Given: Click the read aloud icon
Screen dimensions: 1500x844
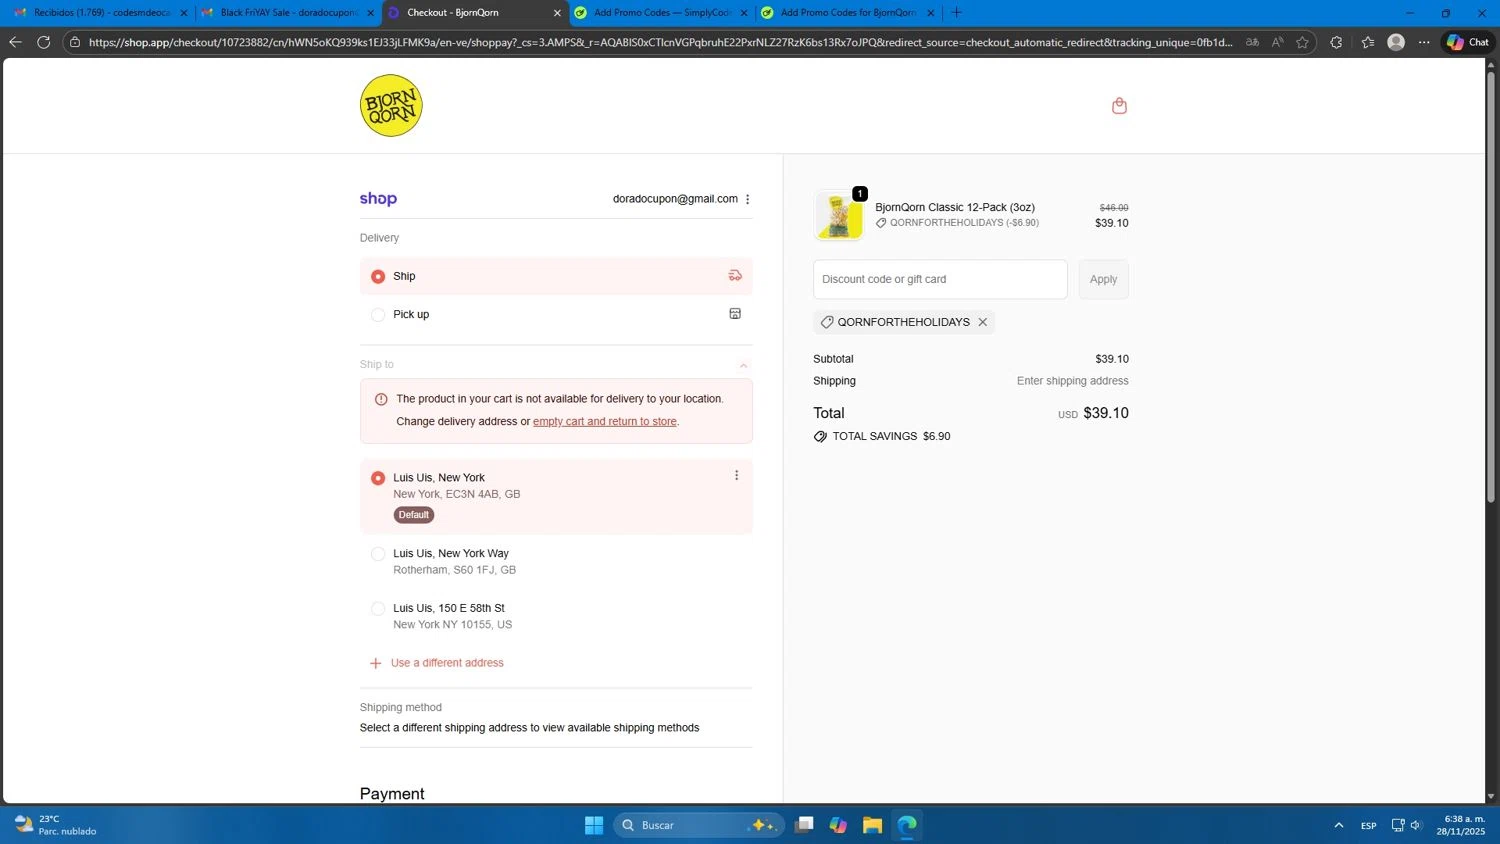Looking at the screenshot, I should click(1277, 42).
